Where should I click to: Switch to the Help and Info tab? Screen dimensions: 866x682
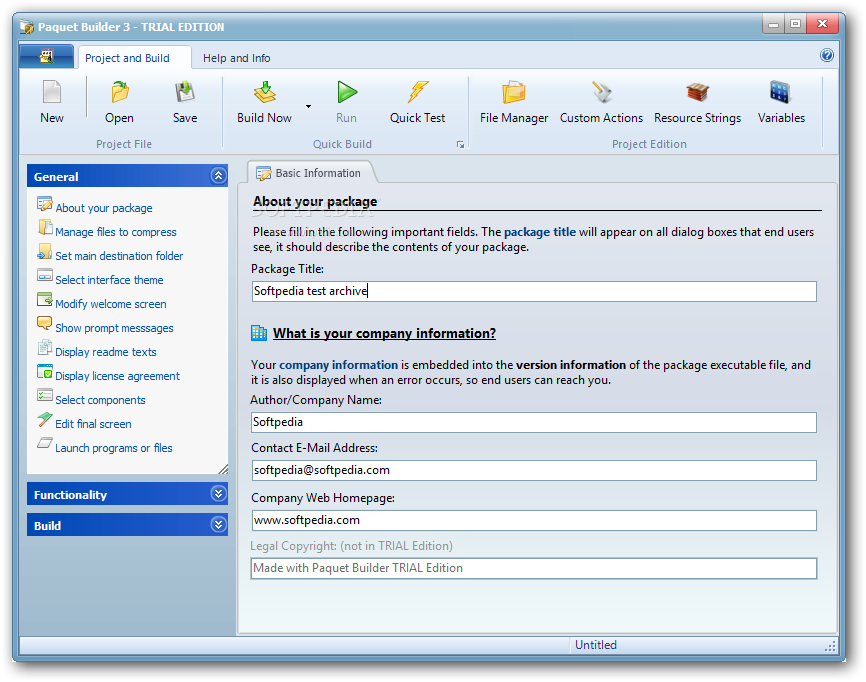[x=236, y=58]
